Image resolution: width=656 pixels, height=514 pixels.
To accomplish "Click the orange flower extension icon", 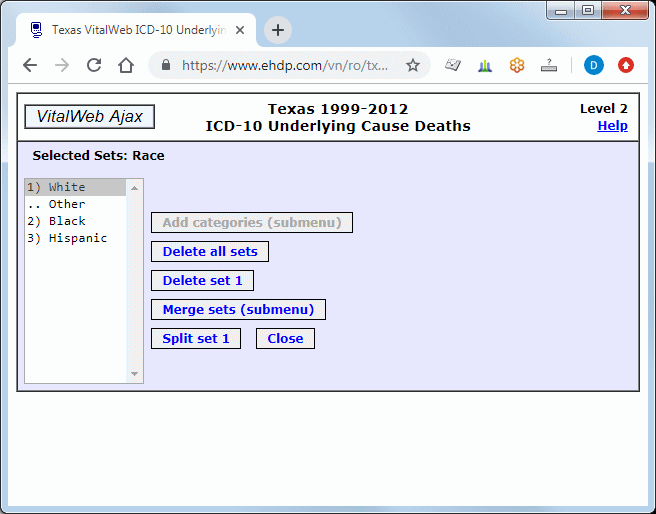I will point(517,66).
